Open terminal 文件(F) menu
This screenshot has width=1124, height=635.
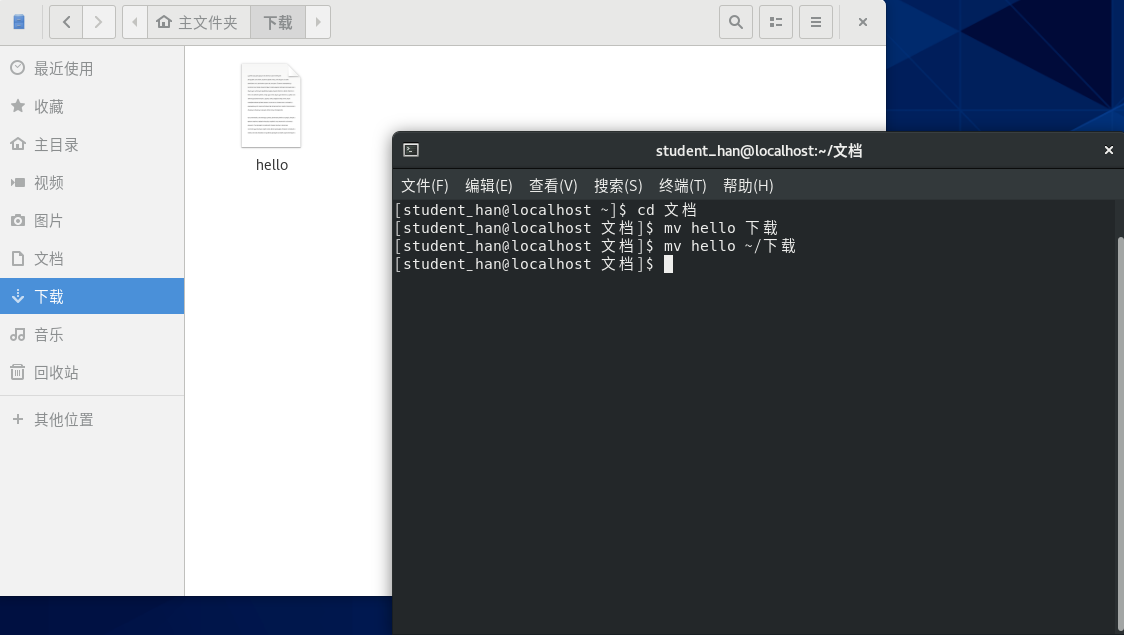424,186
